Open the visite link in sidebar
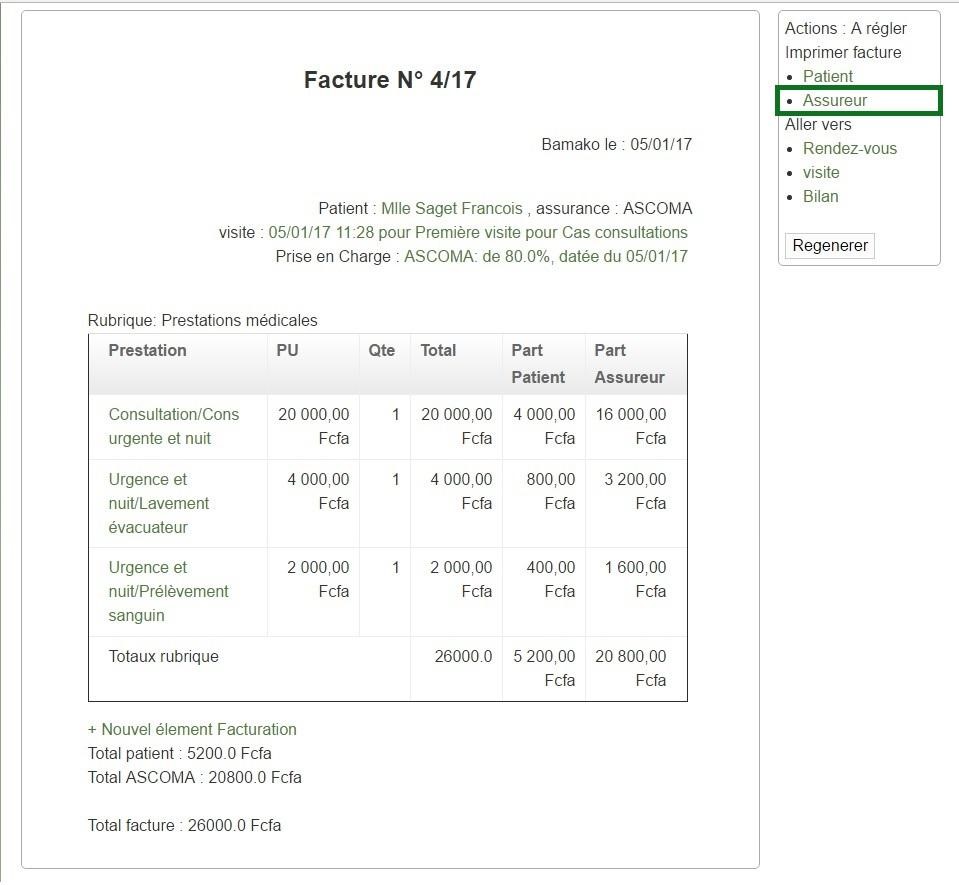This screenshot has width=959, height=885. tap(821, 172)
